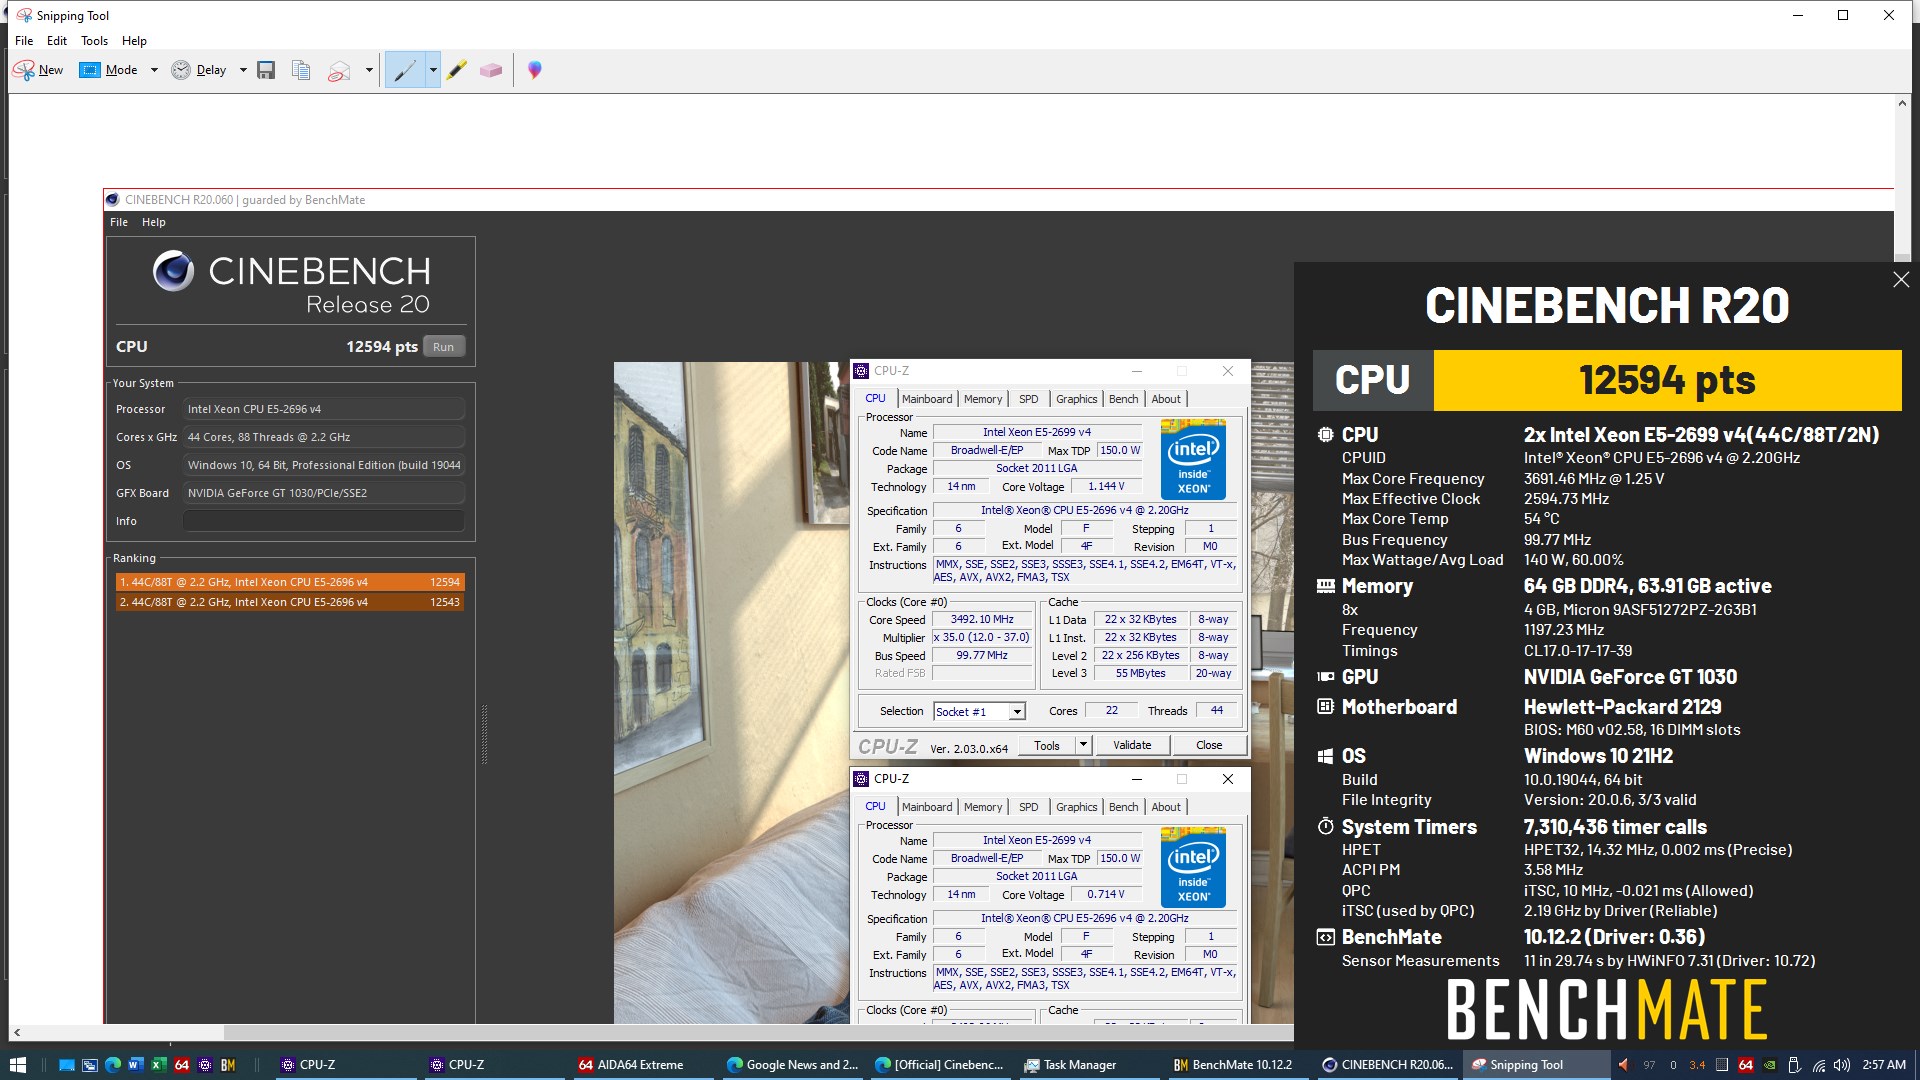Click the 2:57 AM taskbar clock

1884,1065
